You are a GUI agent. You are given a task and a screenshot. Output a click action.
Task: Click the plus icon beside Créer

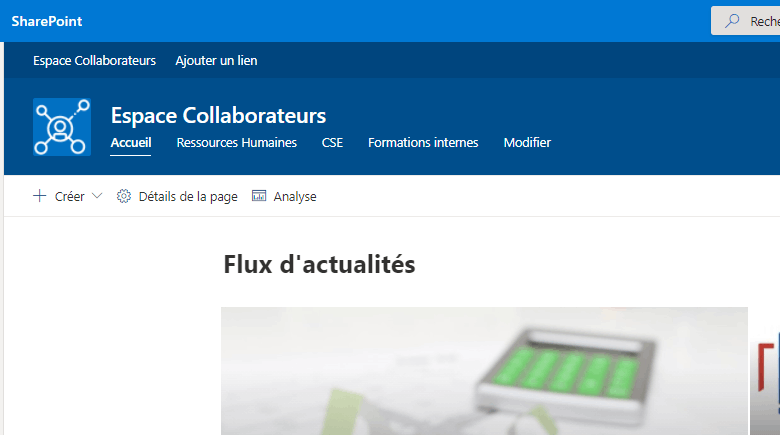(39, 196)
